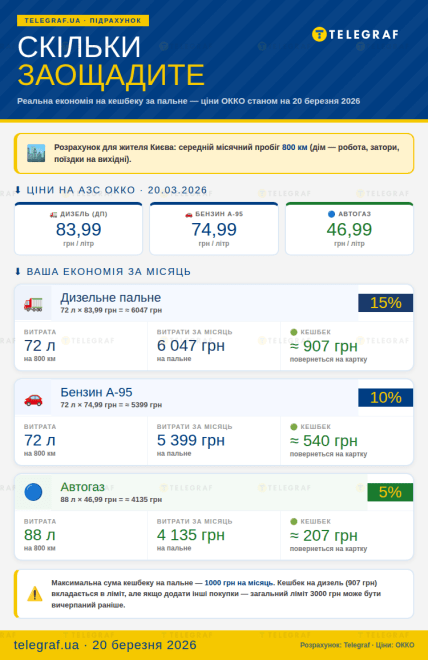This screenshot has height=660, width=428.
Task: Click the down arrow before Ваша економія за місяць
Action: tap(18, 271)
